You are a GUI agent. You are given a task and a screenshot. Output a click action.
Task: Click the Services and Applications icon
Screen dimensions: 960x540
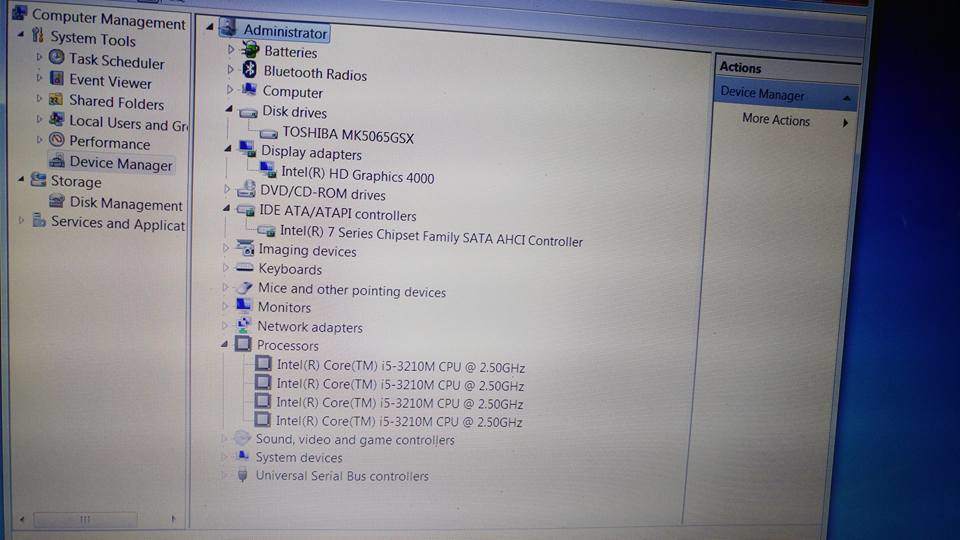coord(39,219)
